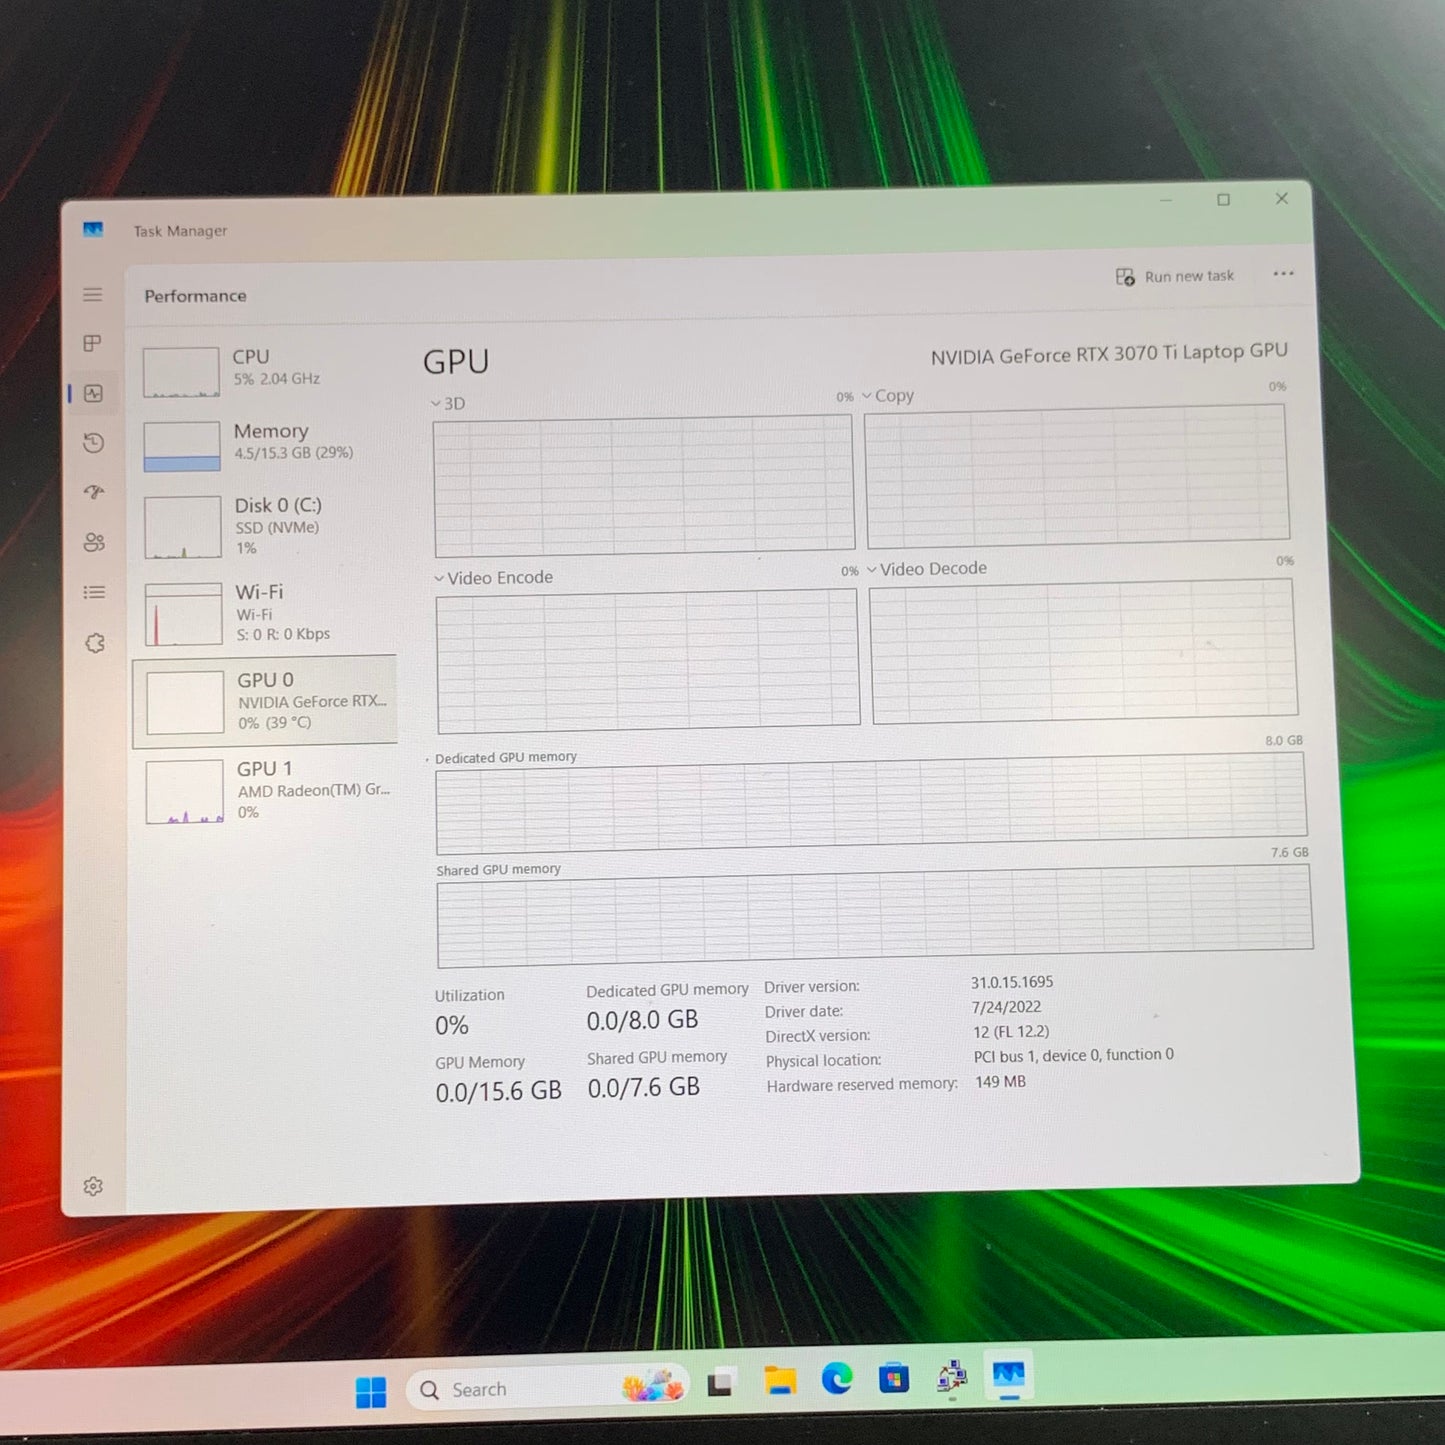The image size is (1445, 1445).
Task: Click the taskbar Search box
Action: 548,1389
